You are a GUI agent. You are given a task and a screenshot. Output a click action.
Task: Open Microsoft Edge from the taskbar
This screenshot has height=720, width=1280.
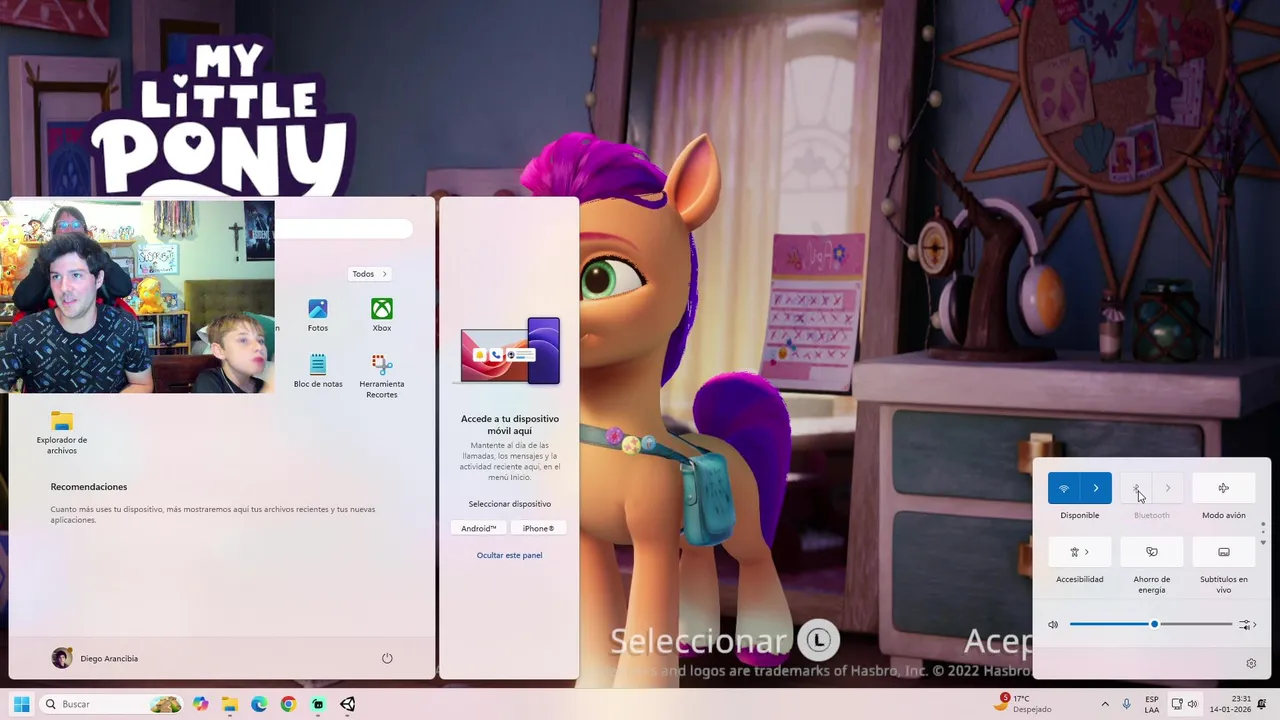coord(259,704)
